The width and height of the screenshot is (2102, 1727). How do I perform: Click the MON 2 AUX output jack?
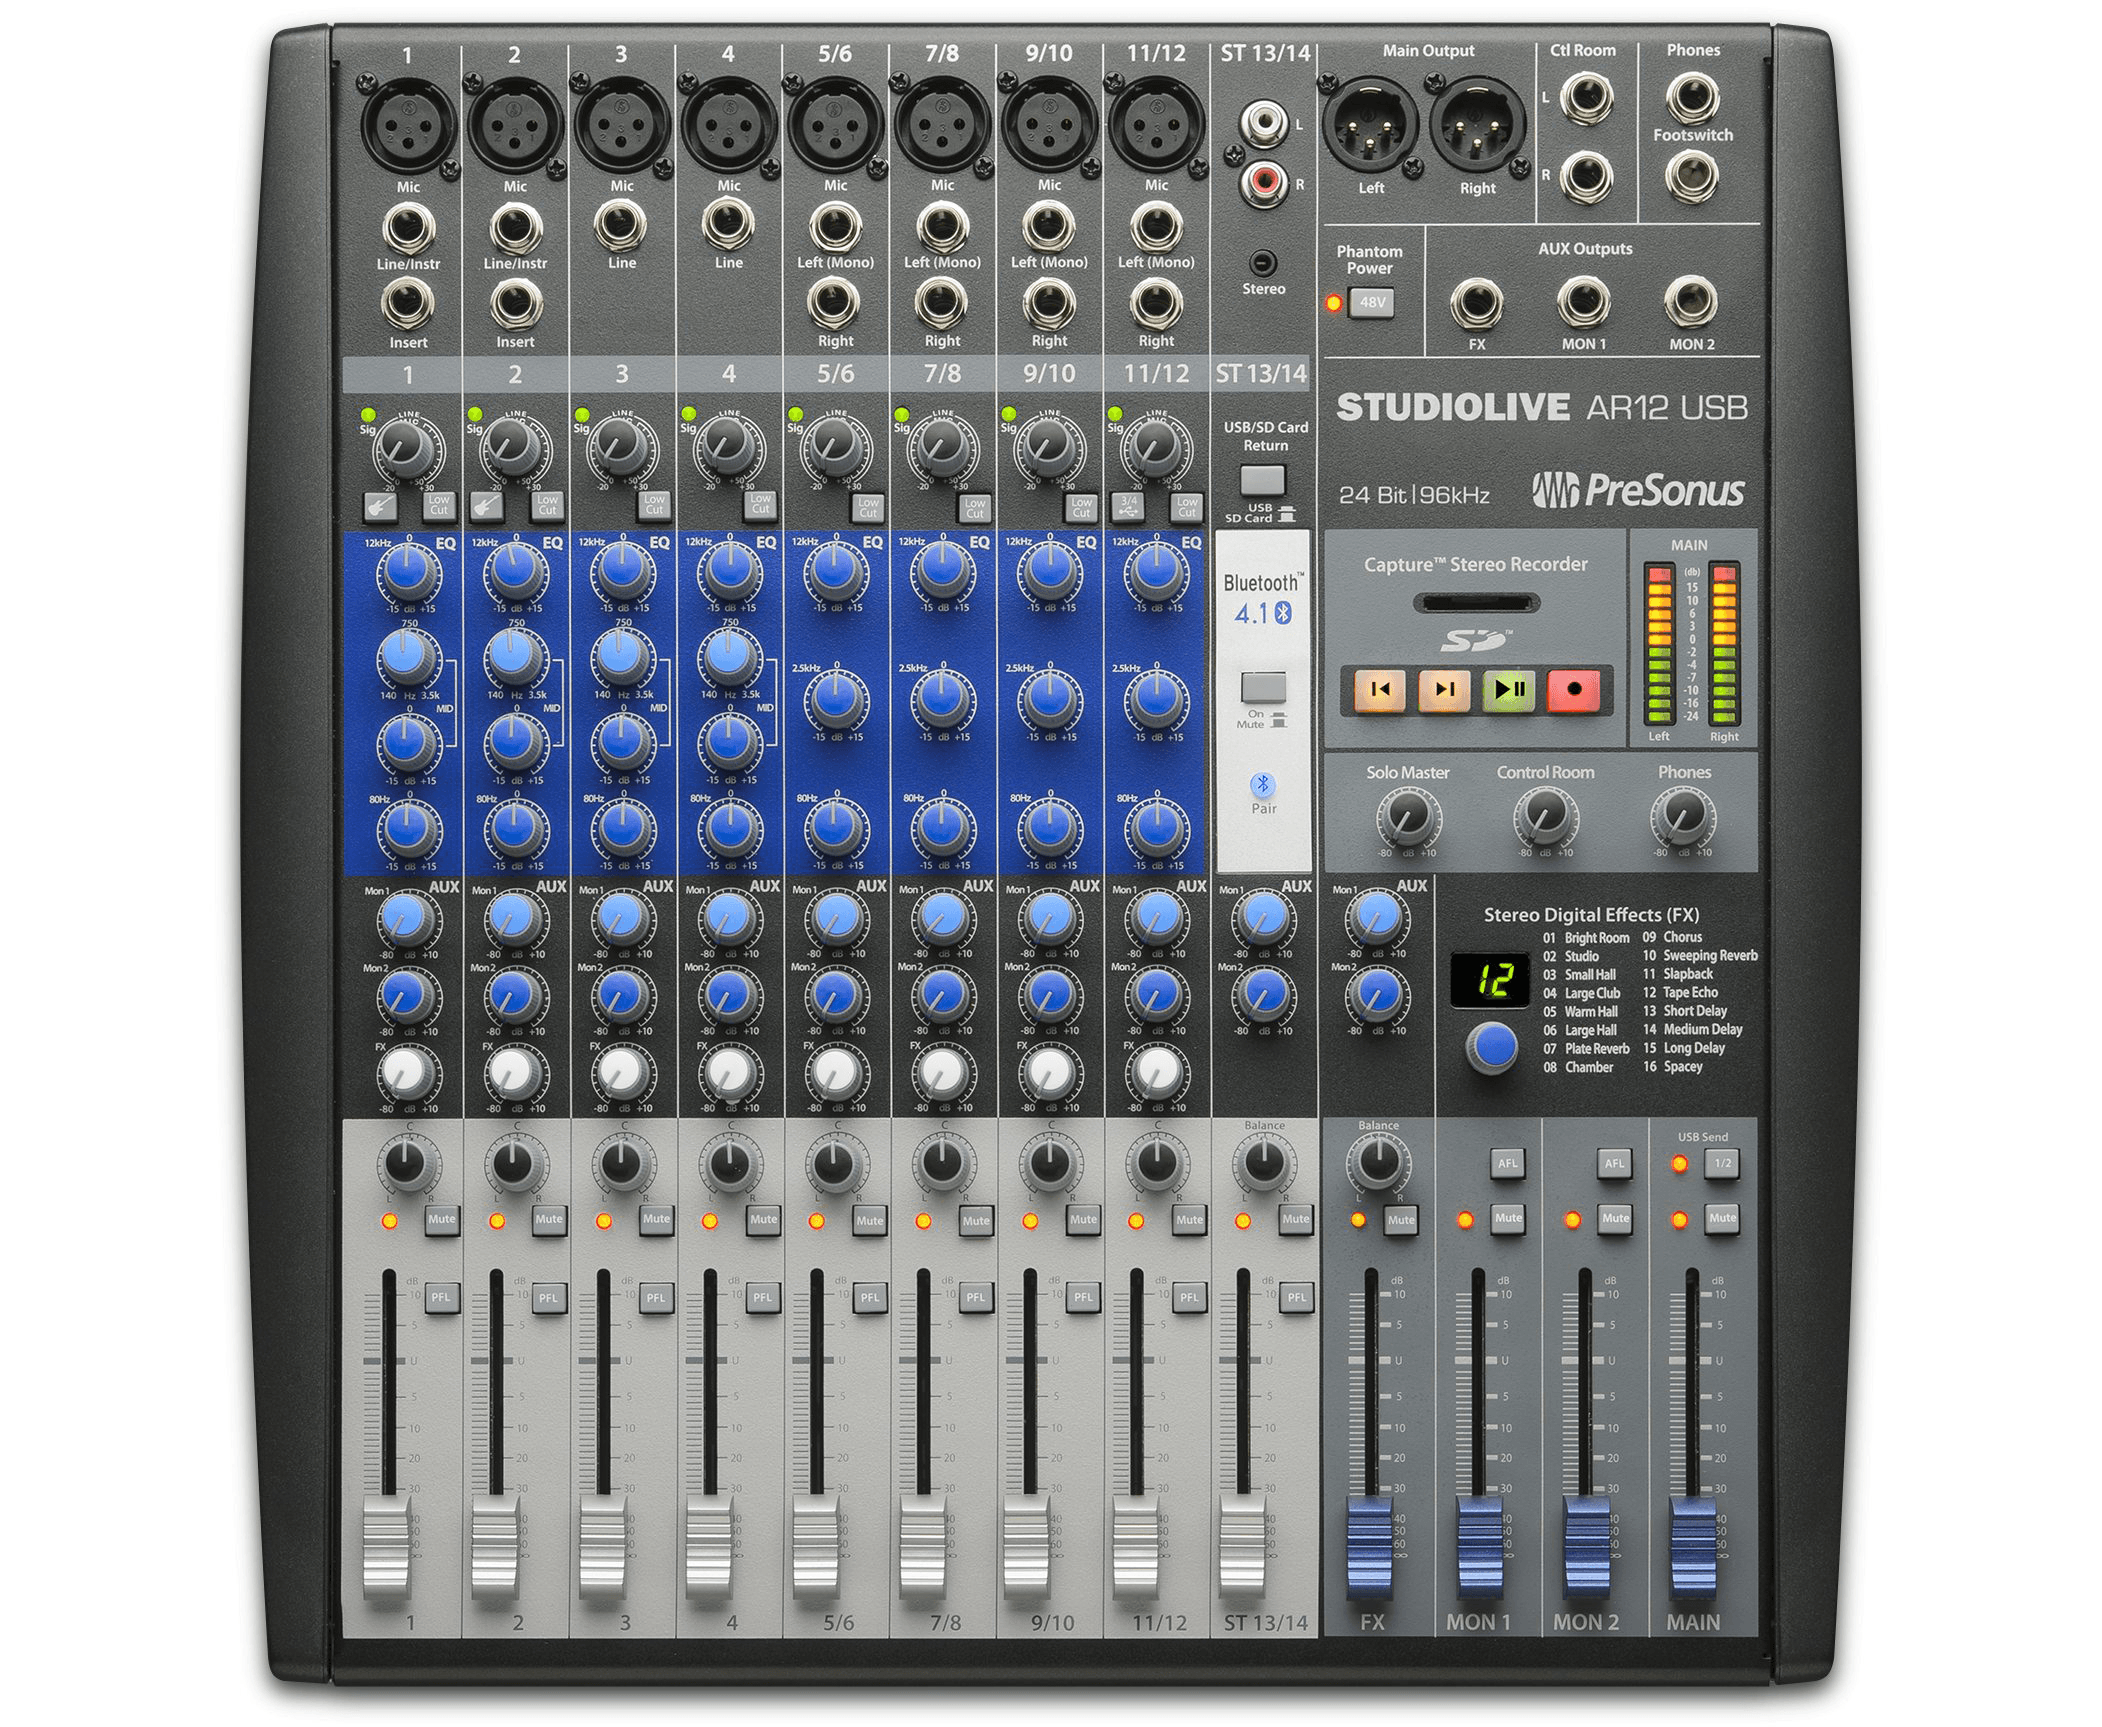pyautogui.click(x=1691, y=303)
